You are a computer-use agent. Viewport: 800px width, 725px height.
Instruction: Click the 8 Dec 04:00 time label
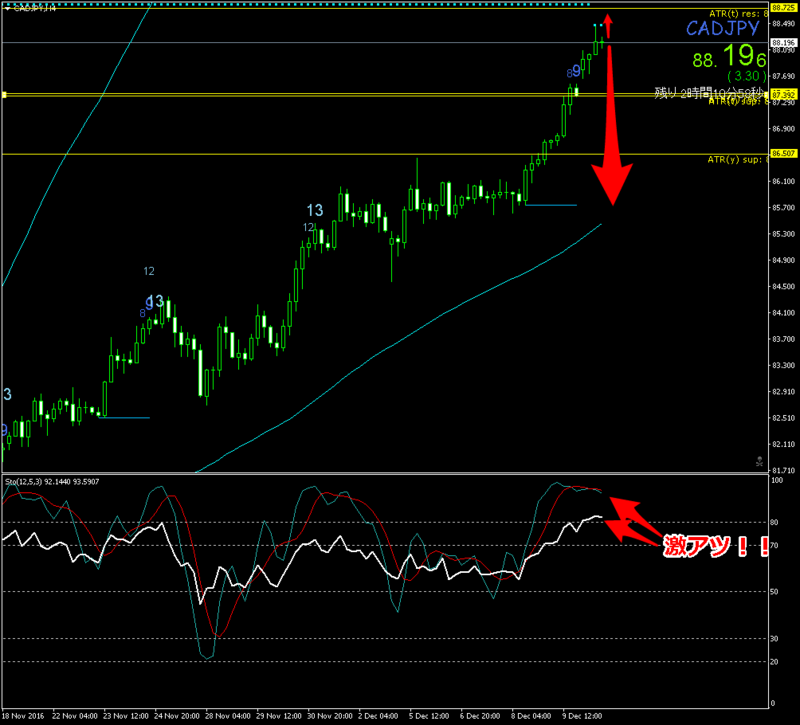pyautogui.click(x=532, y=716)
